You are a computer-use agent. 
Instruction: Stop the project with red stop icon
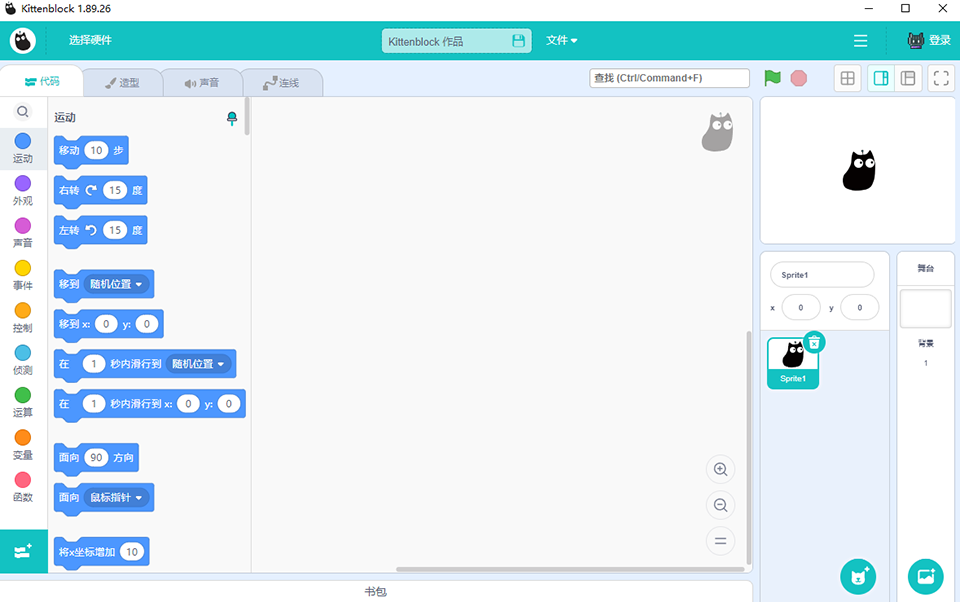[x=798, y=78]
